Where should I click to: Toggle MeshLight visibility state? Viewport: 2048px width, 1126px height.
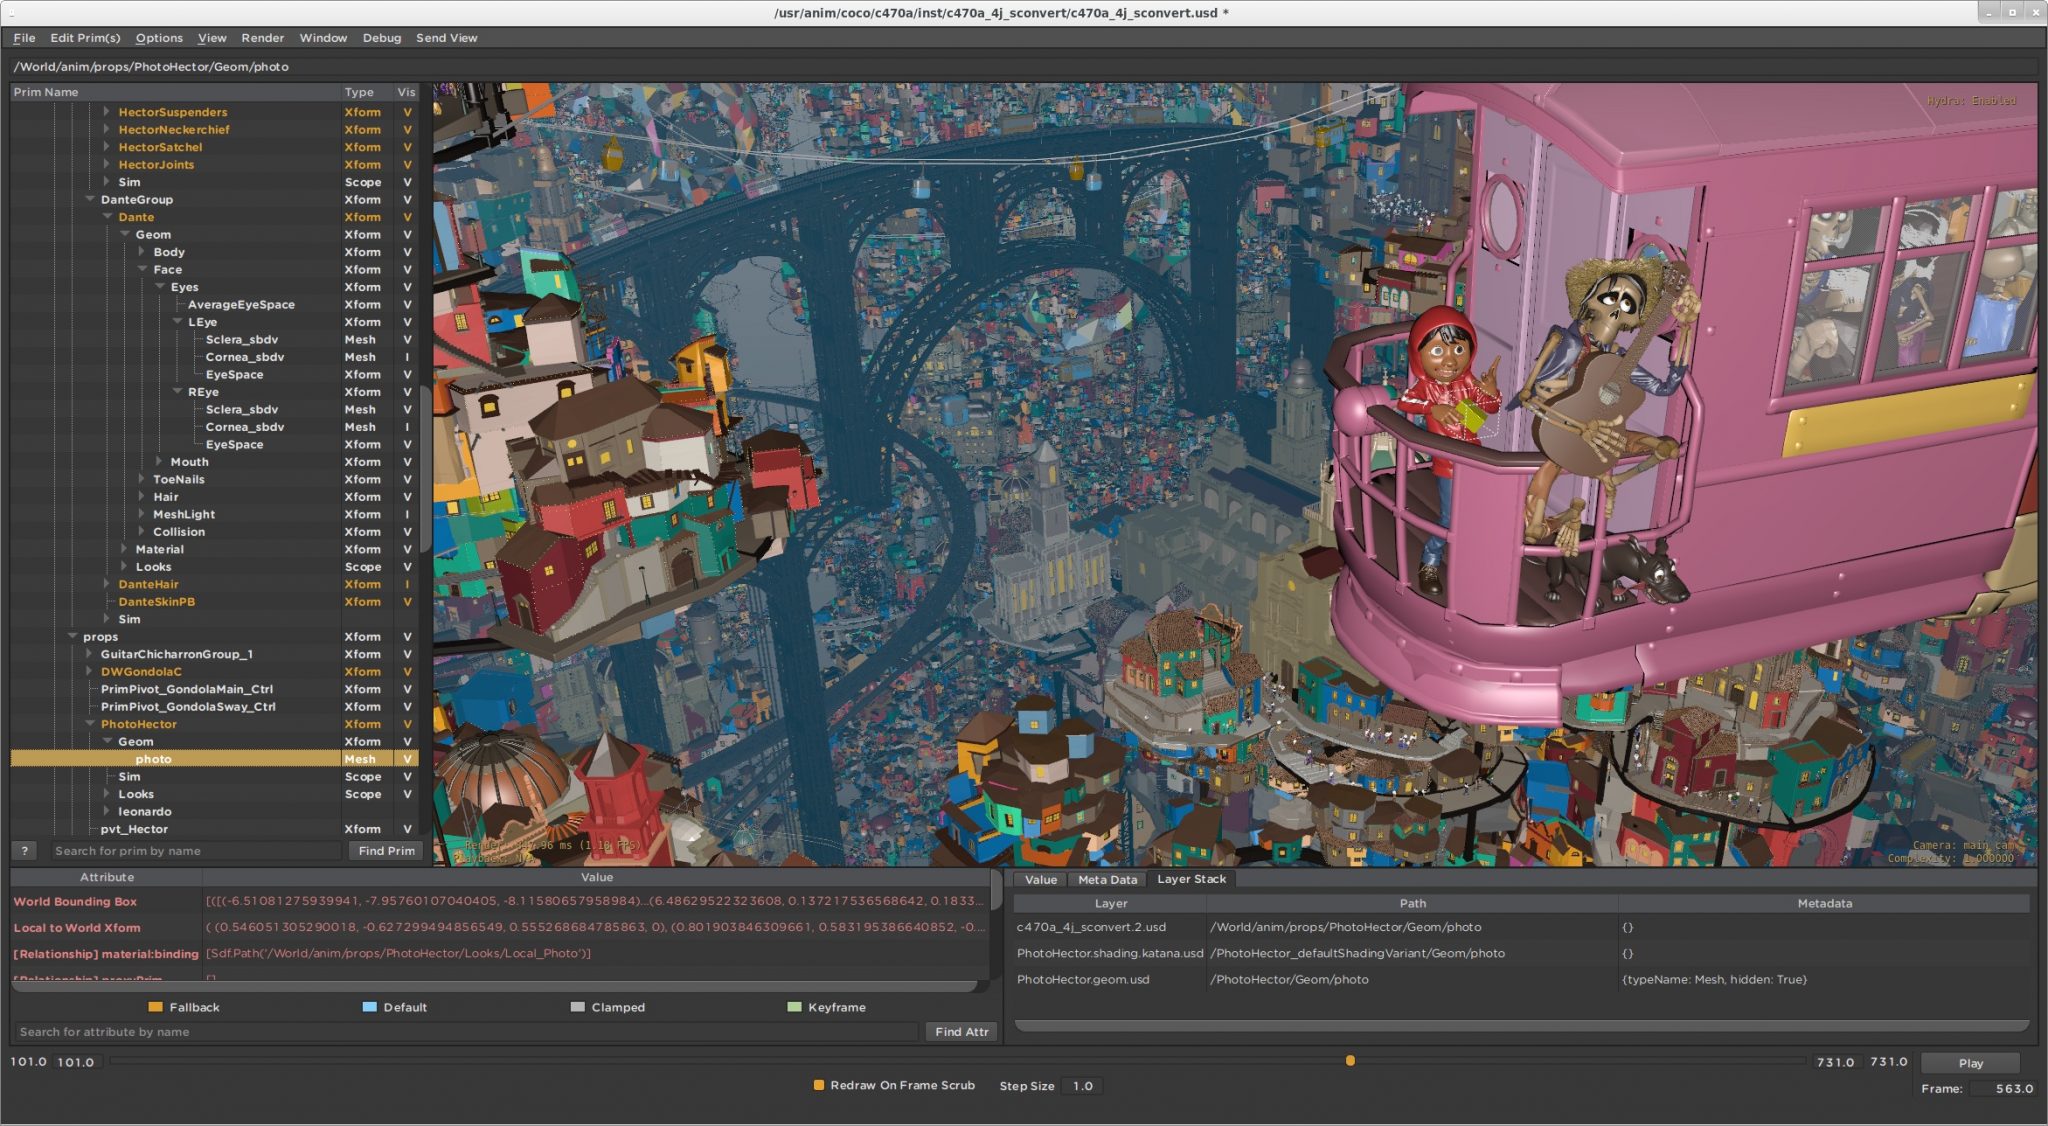406,514
